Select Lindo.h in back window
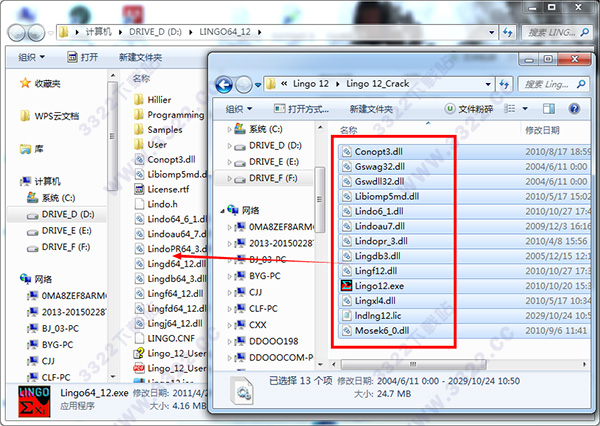 pyautogui.click(x=156, y=204)
